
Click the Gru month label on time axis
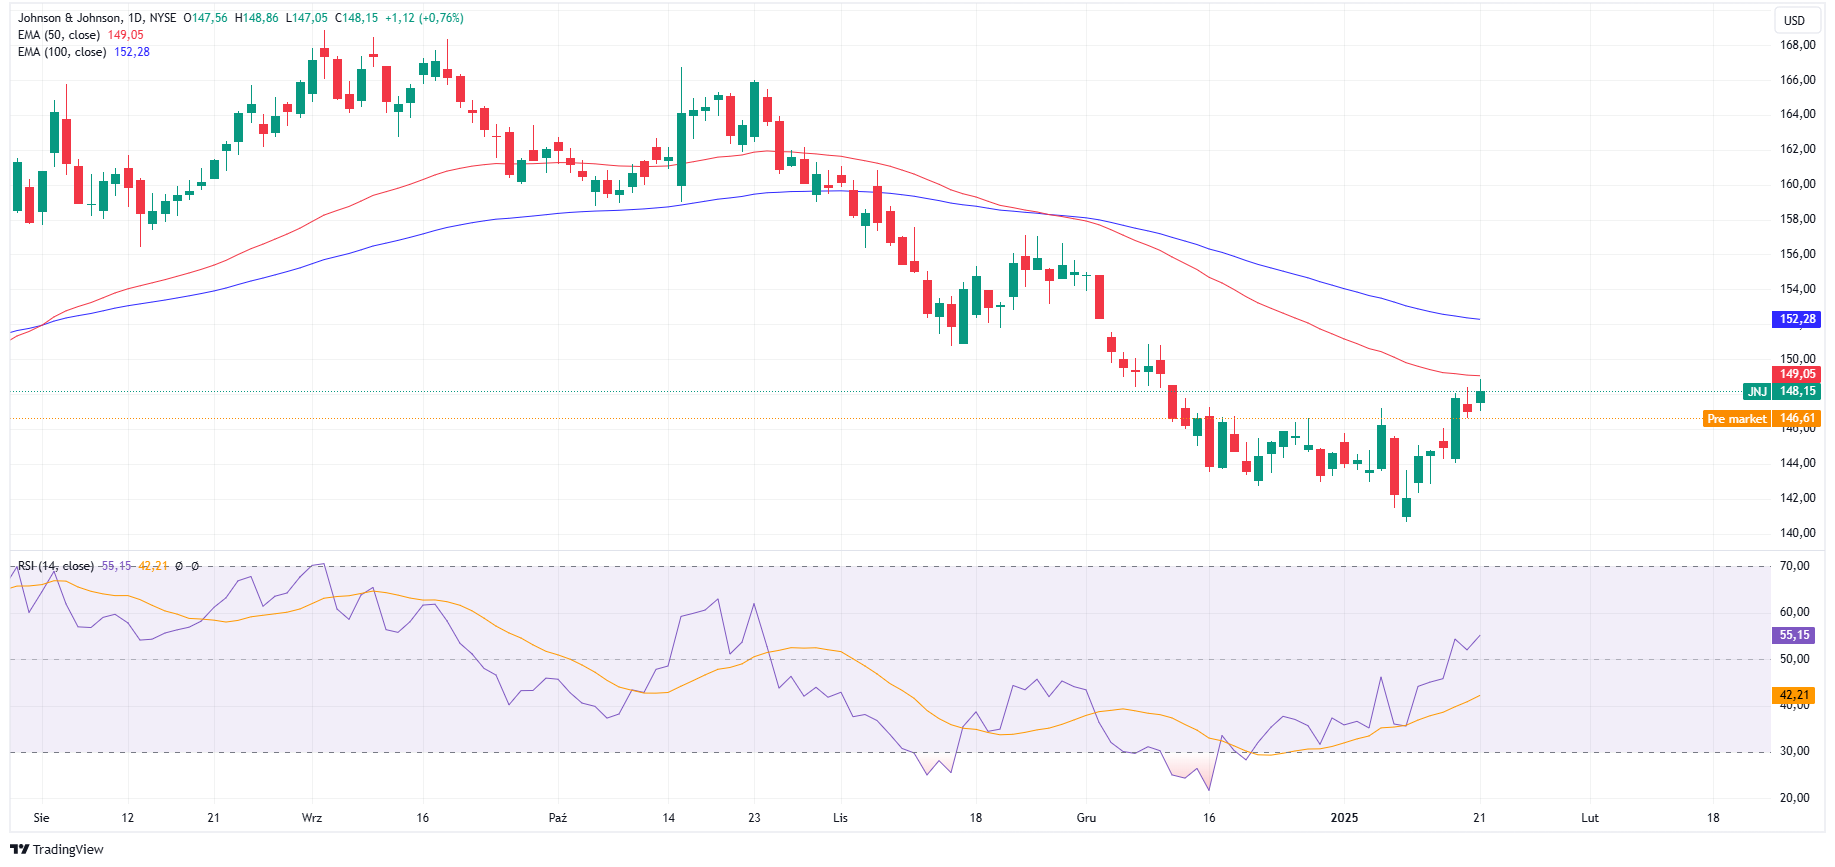[x=1086, y=818]
